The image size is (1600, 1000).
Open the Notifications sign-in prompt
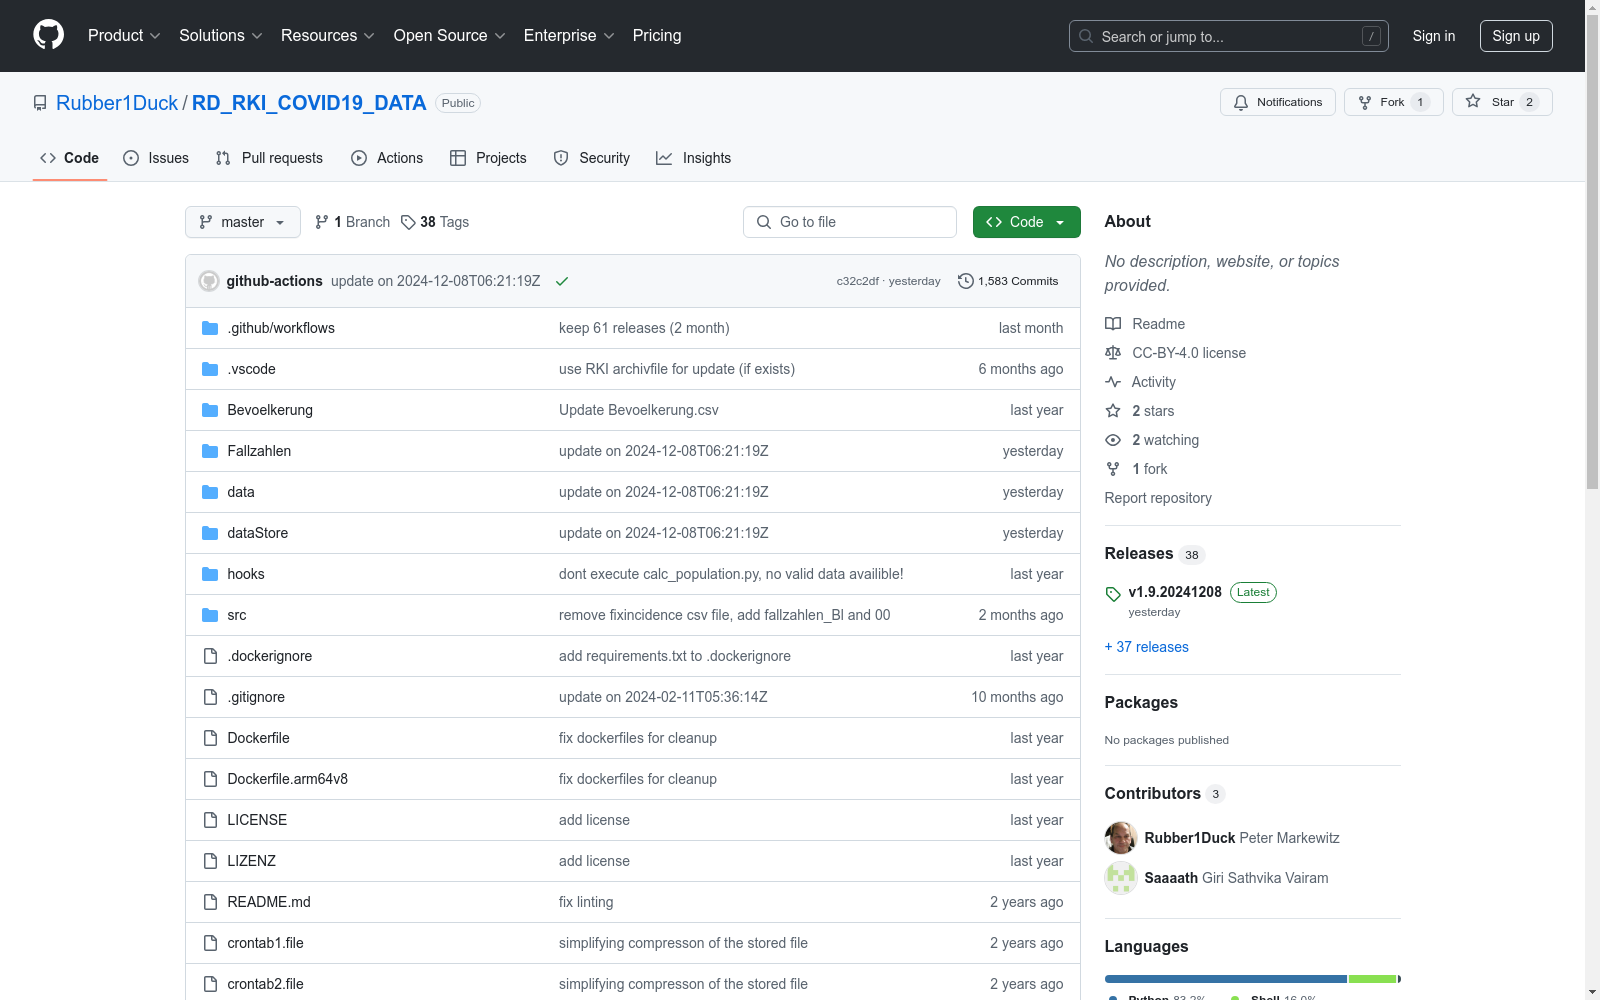coord(1278,102)
